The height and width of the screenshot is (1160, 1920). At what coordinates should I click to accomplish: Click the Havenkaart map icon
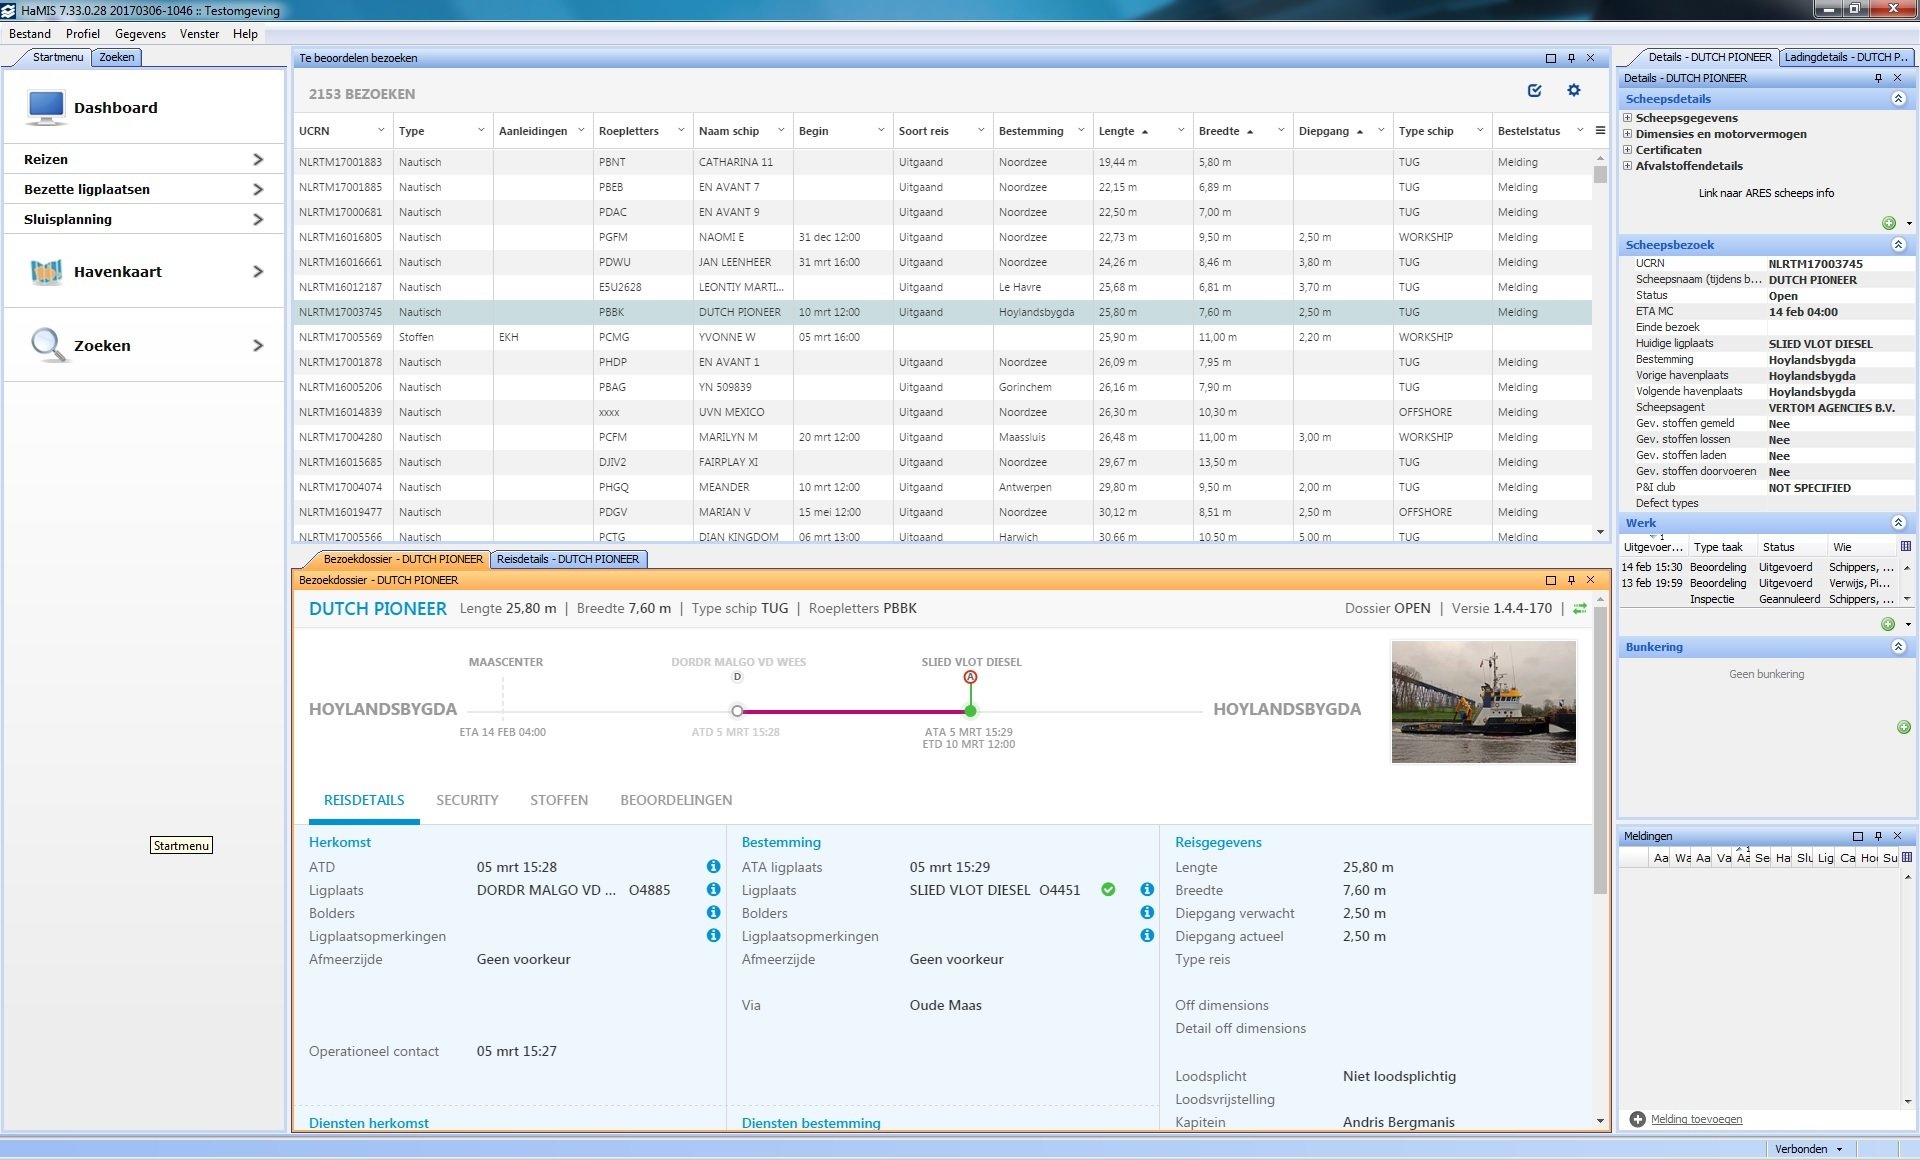[46, 272]
